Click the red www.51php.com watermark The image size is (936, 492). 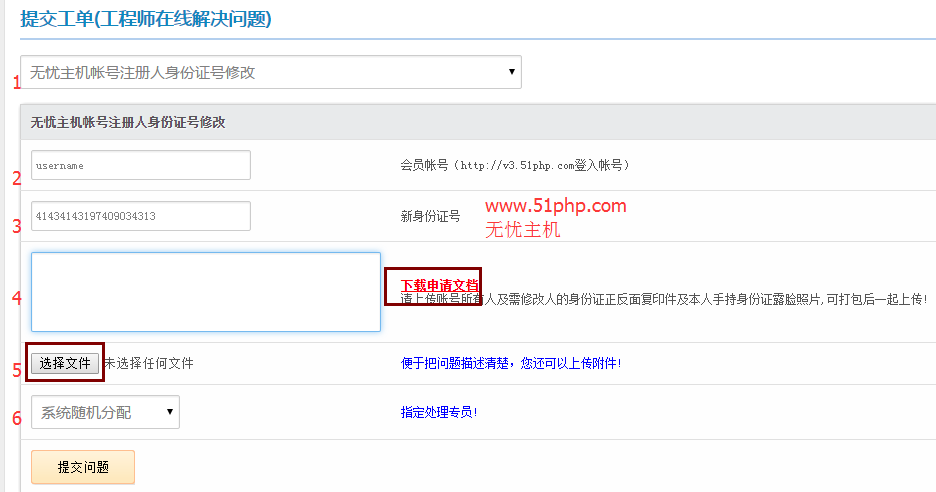tap(555, 206)
